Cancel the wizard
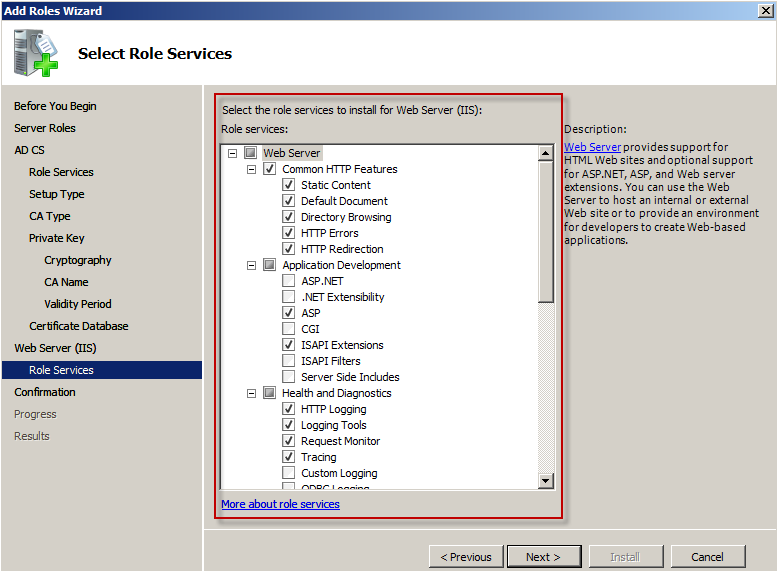Image resolution: width=777 pixels, height=571 pixels. 707,557
